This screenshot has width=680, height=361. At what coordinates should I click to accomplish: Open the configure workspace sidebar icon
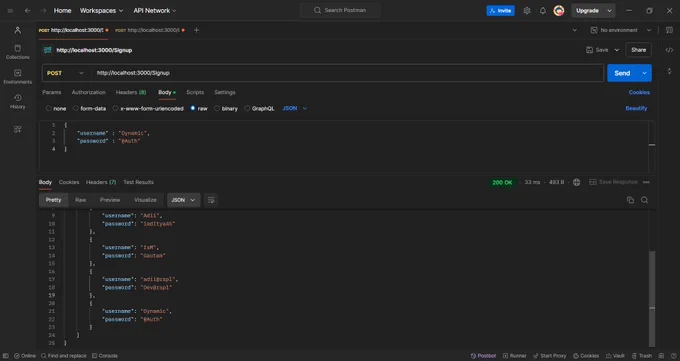coord(17,129)
